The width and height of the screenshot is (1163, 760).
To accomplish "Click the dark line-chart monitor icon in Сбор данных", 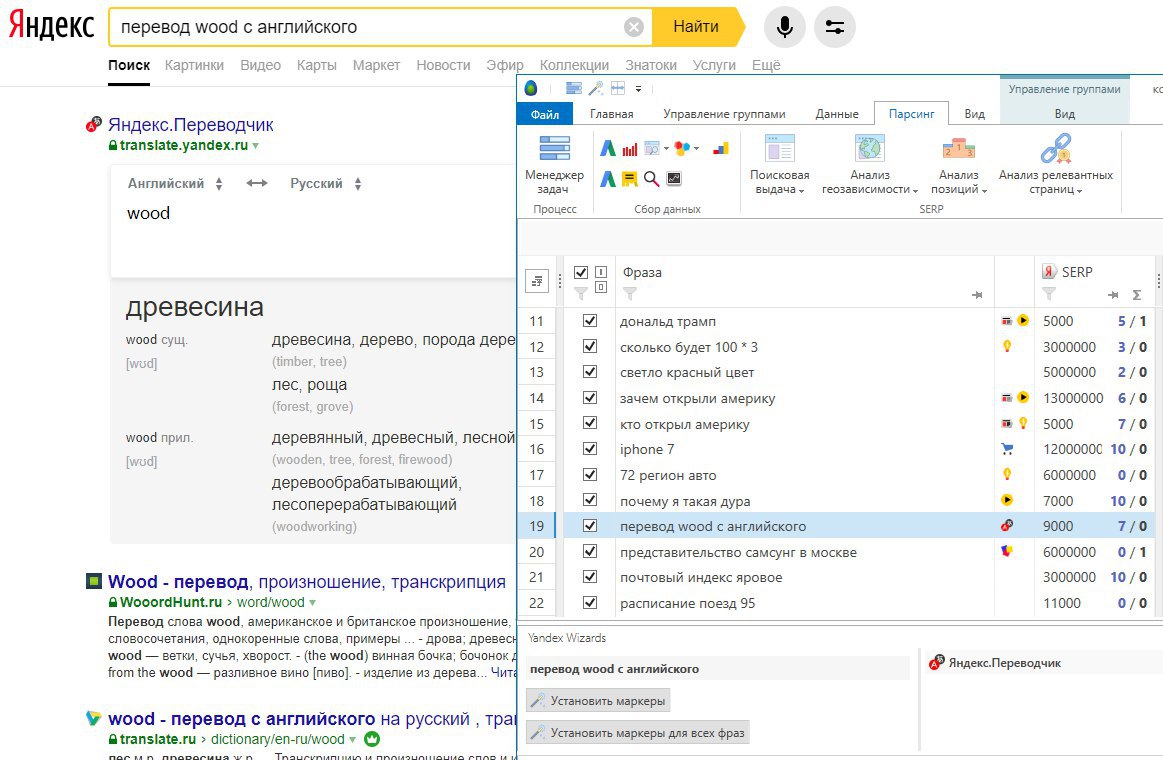I will (674, 178).
